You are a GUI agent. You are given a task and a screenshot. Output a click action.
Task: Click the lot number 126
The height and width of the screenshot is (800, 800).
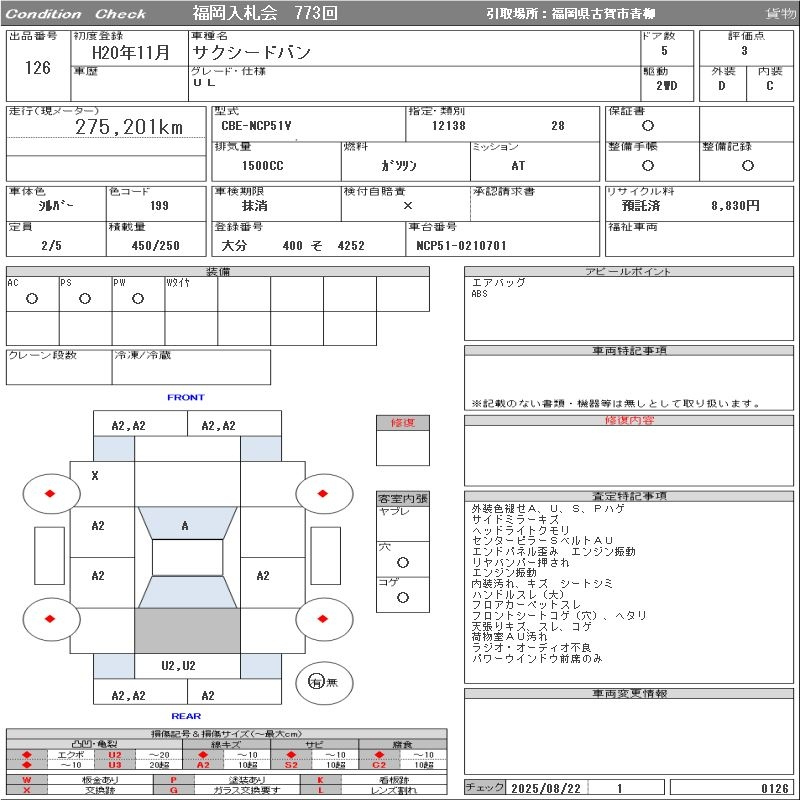coord(38,67)
